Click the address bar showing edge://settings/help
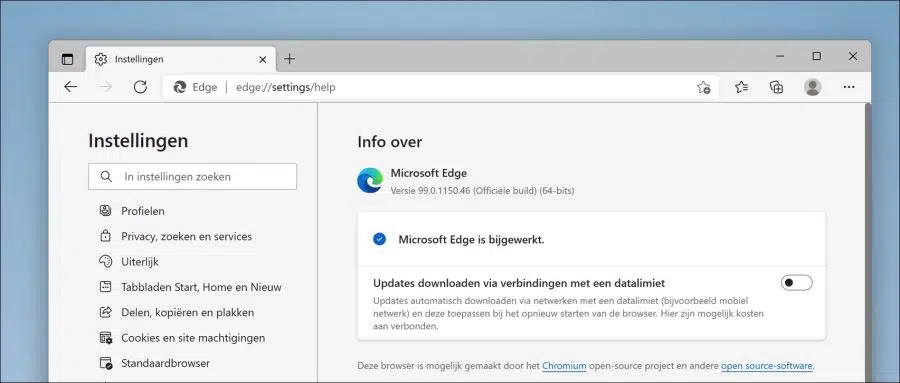The width and height of the screenshot is (900, 383). point(440,87)
